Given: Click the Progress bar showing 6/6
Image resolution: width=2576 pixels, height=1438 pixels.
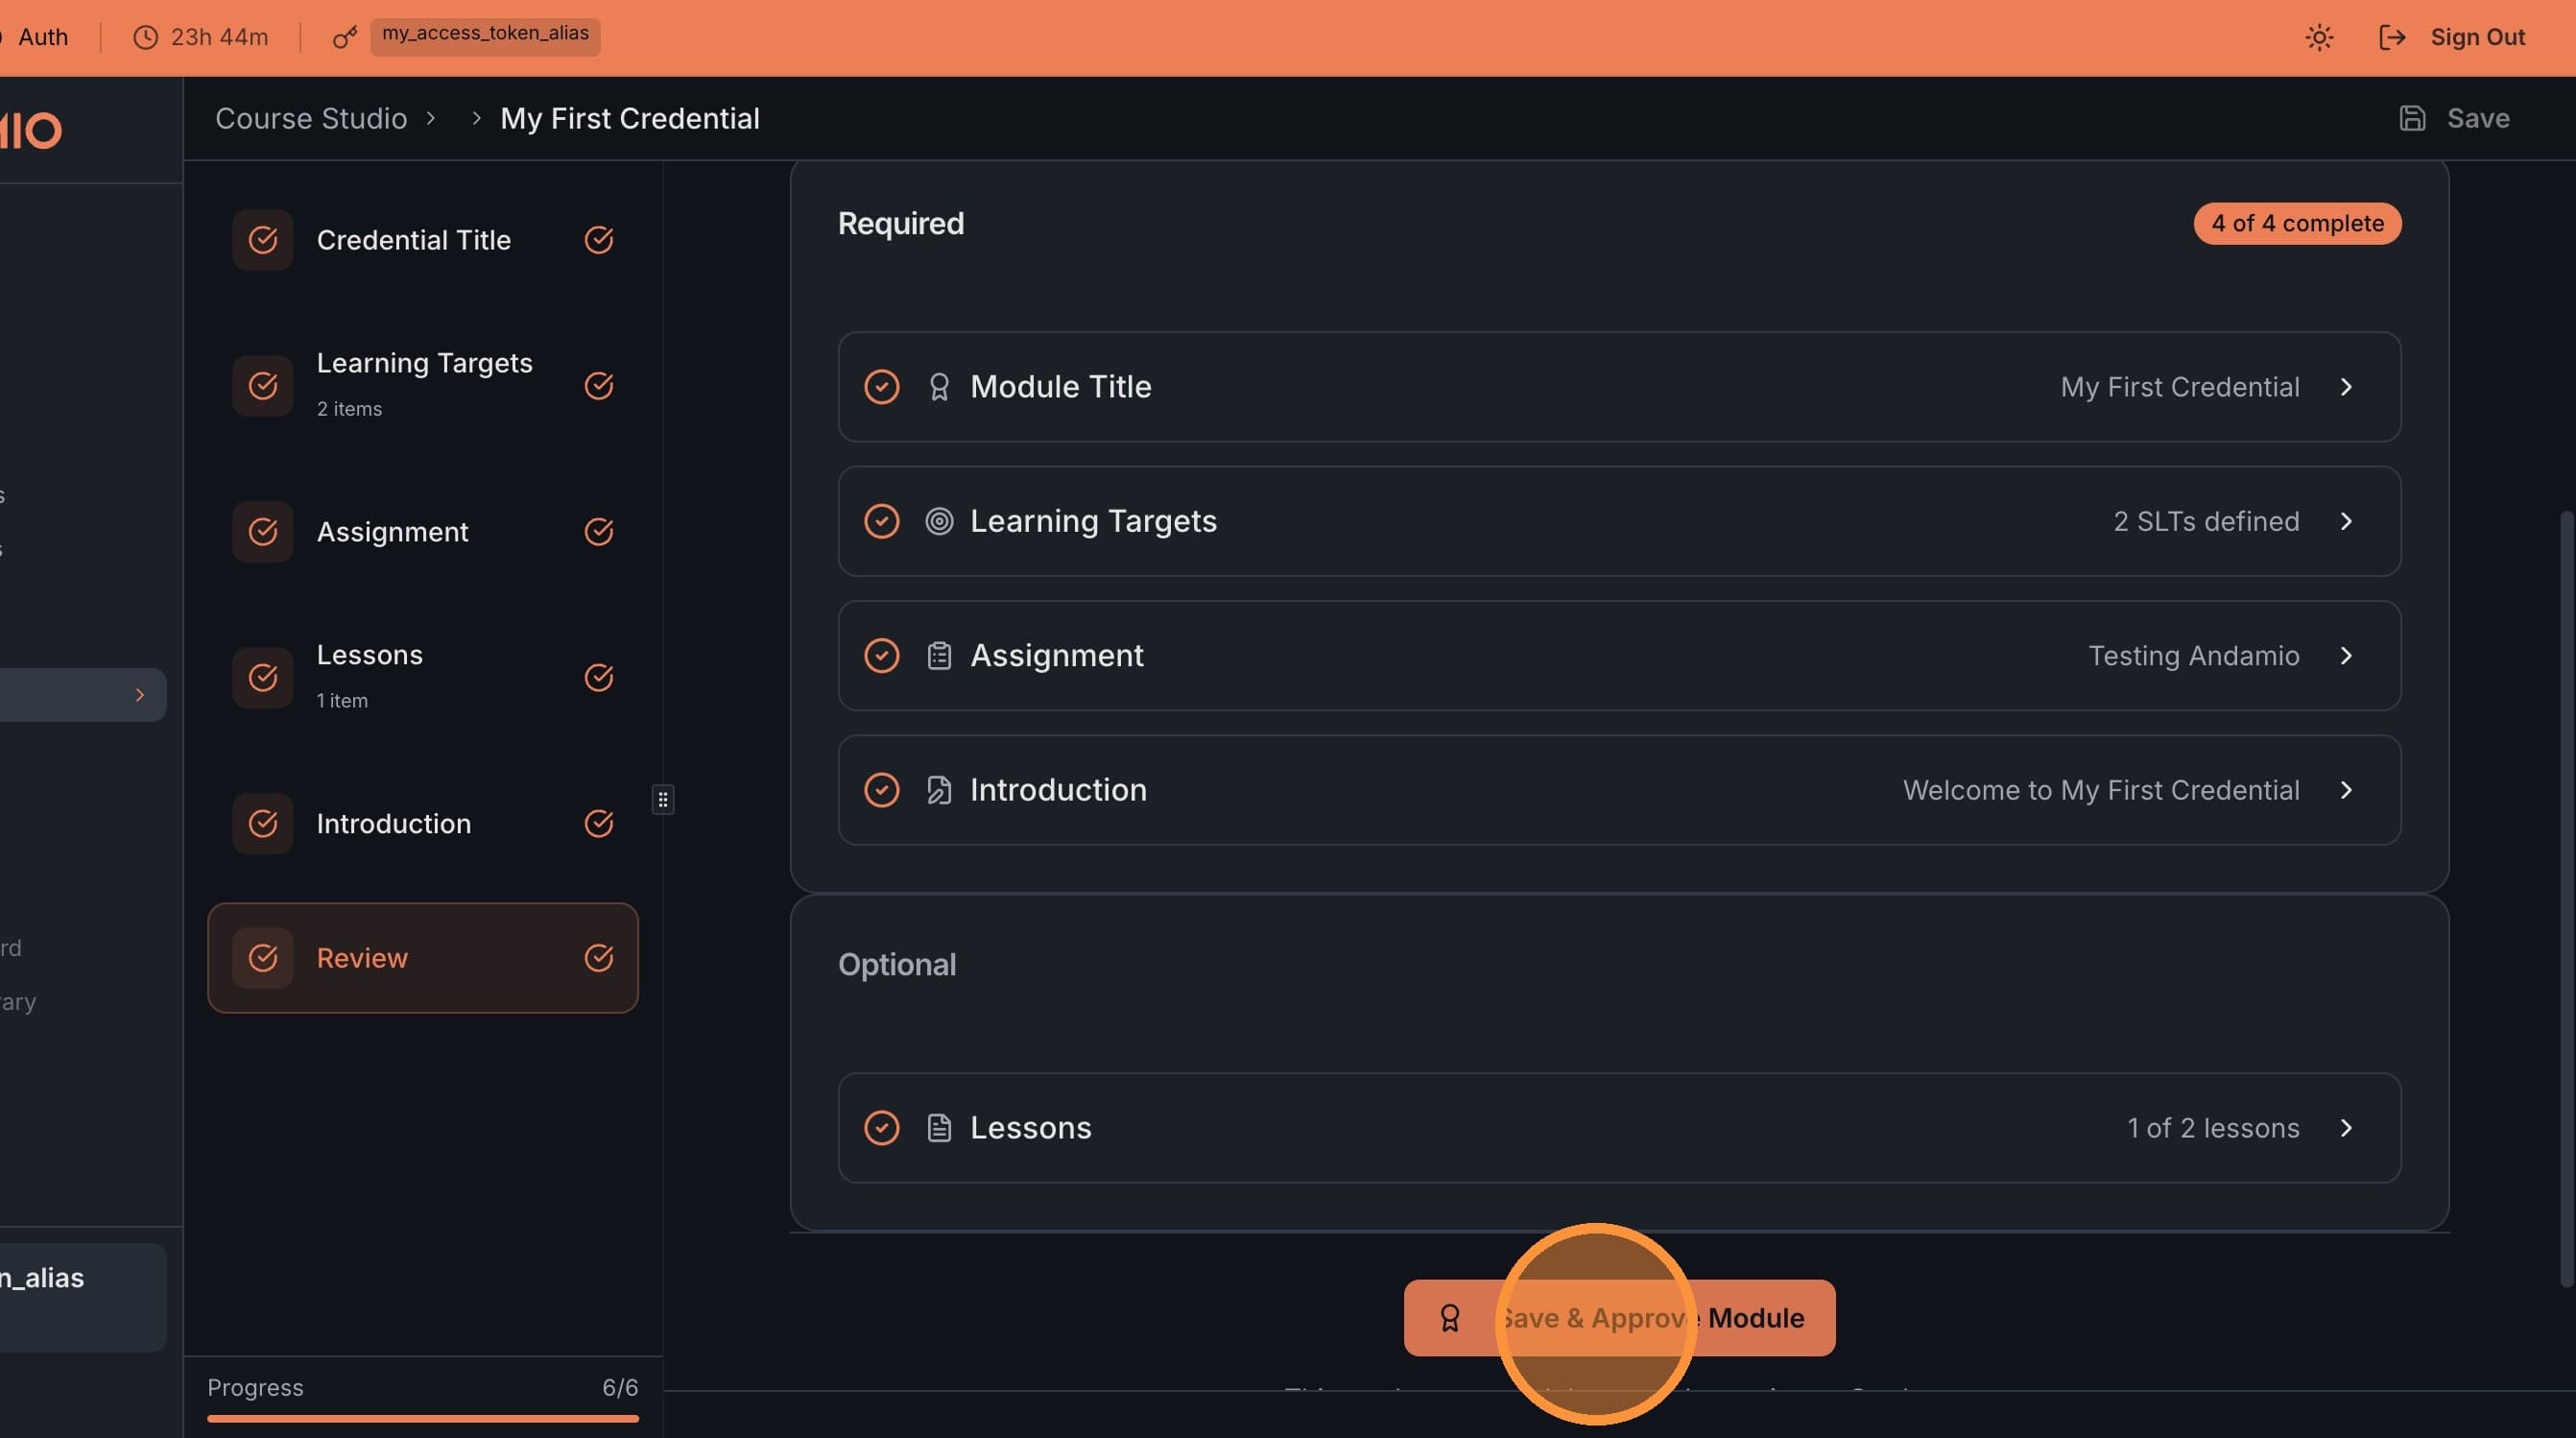Looking at the screenshot, I should (423, 1417).
